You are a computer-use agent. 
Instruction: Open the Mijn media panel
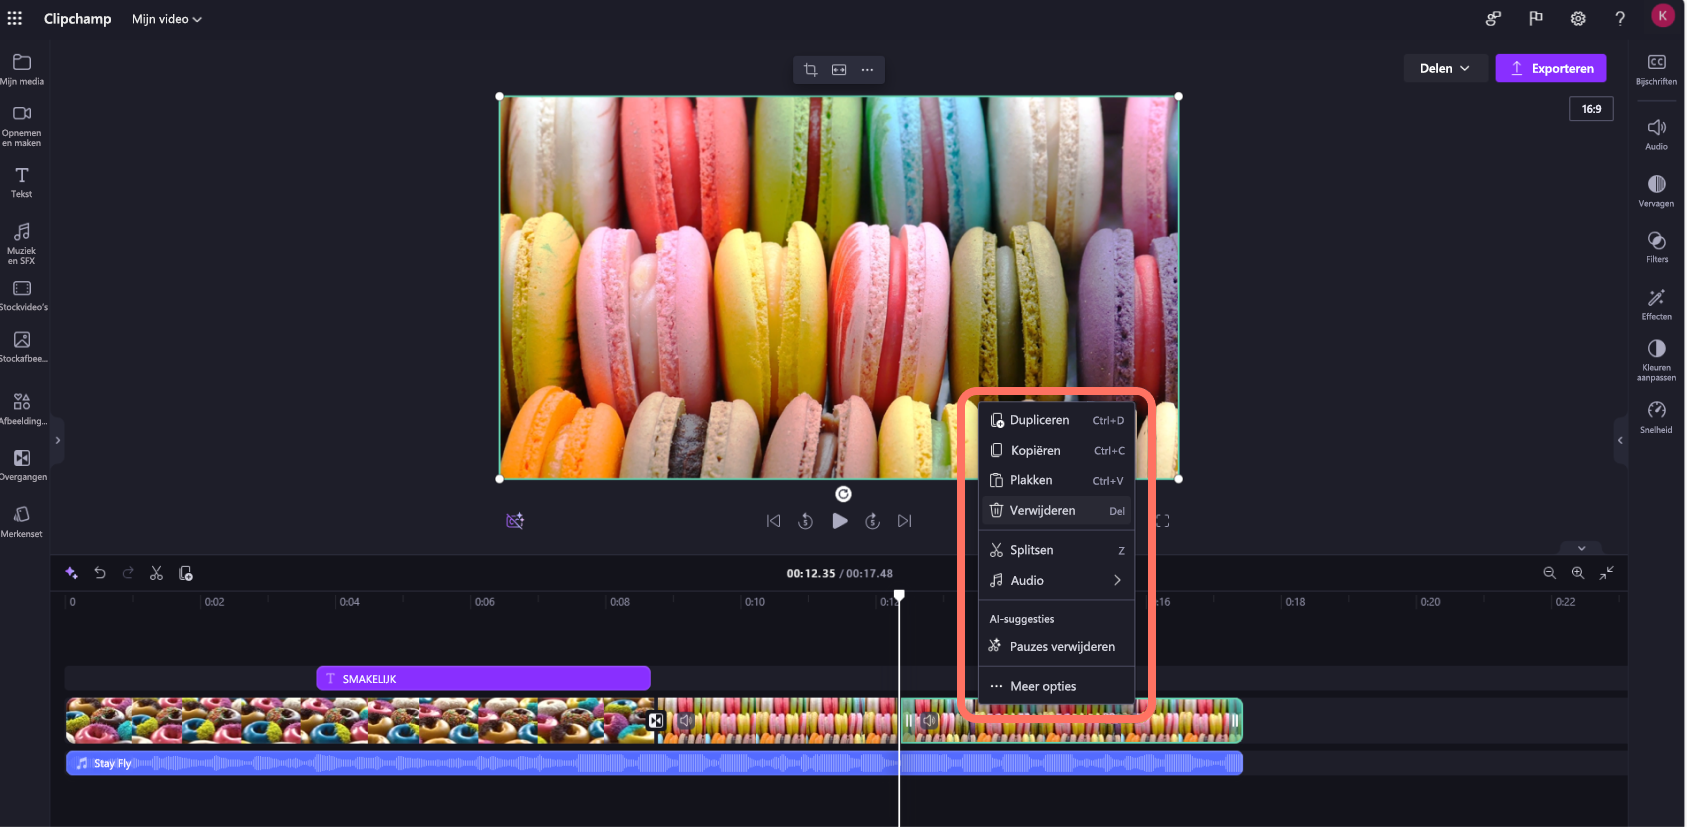pos(22,69)
